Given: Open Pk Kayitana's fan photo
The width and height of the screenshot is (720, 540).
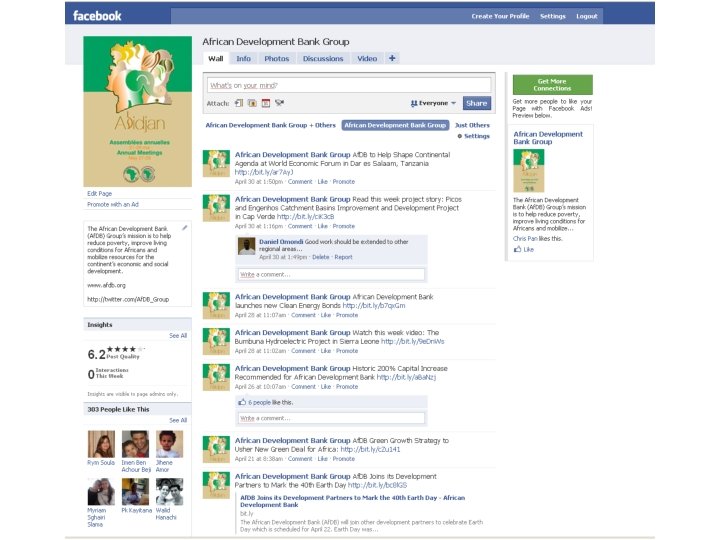Looking at the screenshot, I should 135,492.
